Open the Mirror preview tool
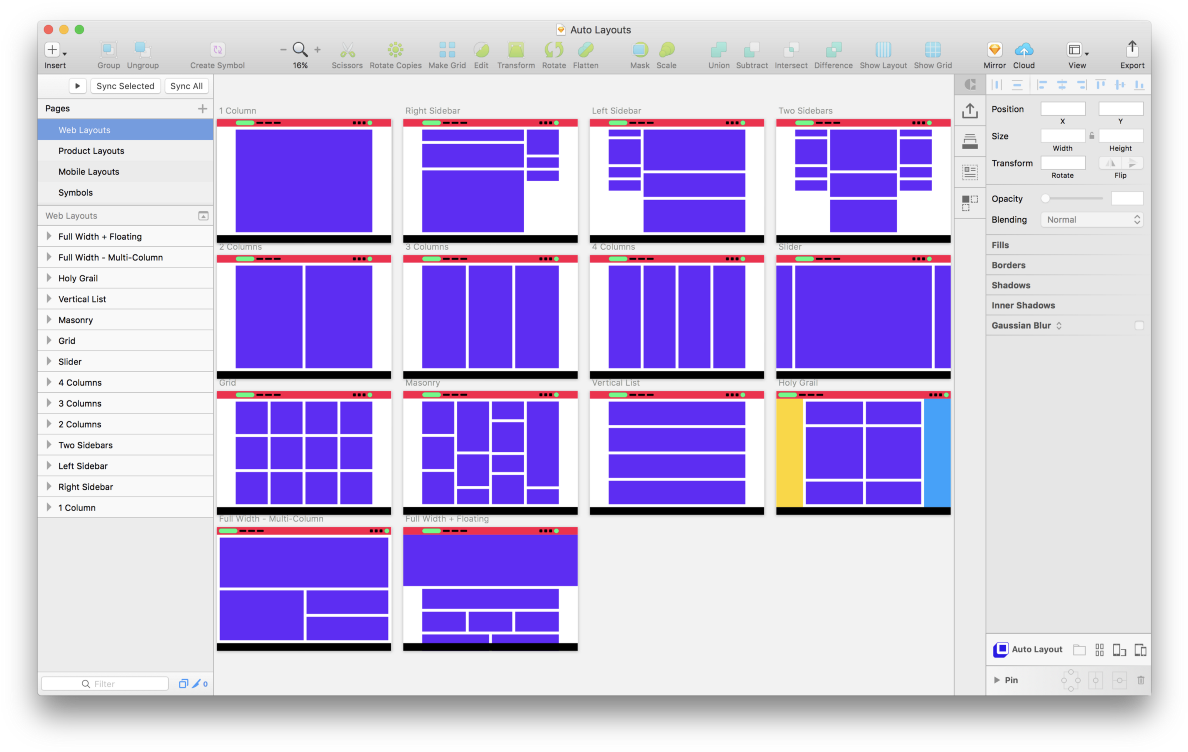The width and height of the screenshot is (1188, 752). tap(994, 50)
